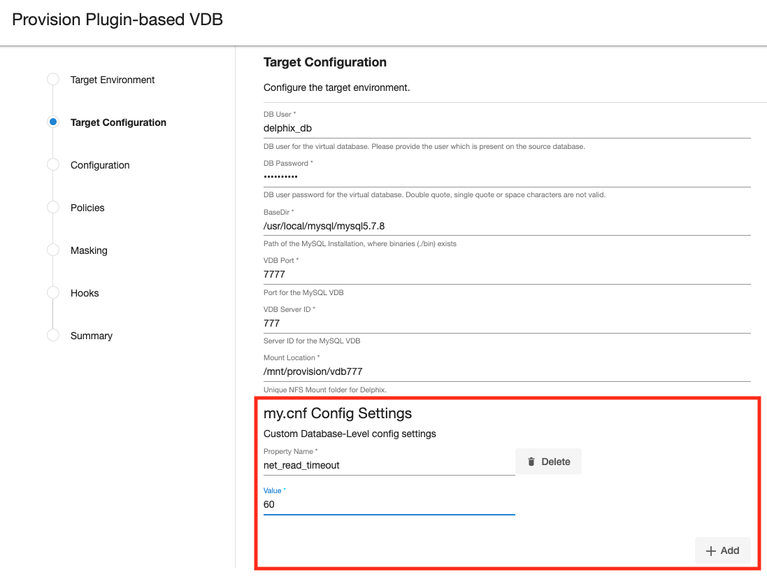
Task: Click the Summary step circle
Action: [53, 335]
